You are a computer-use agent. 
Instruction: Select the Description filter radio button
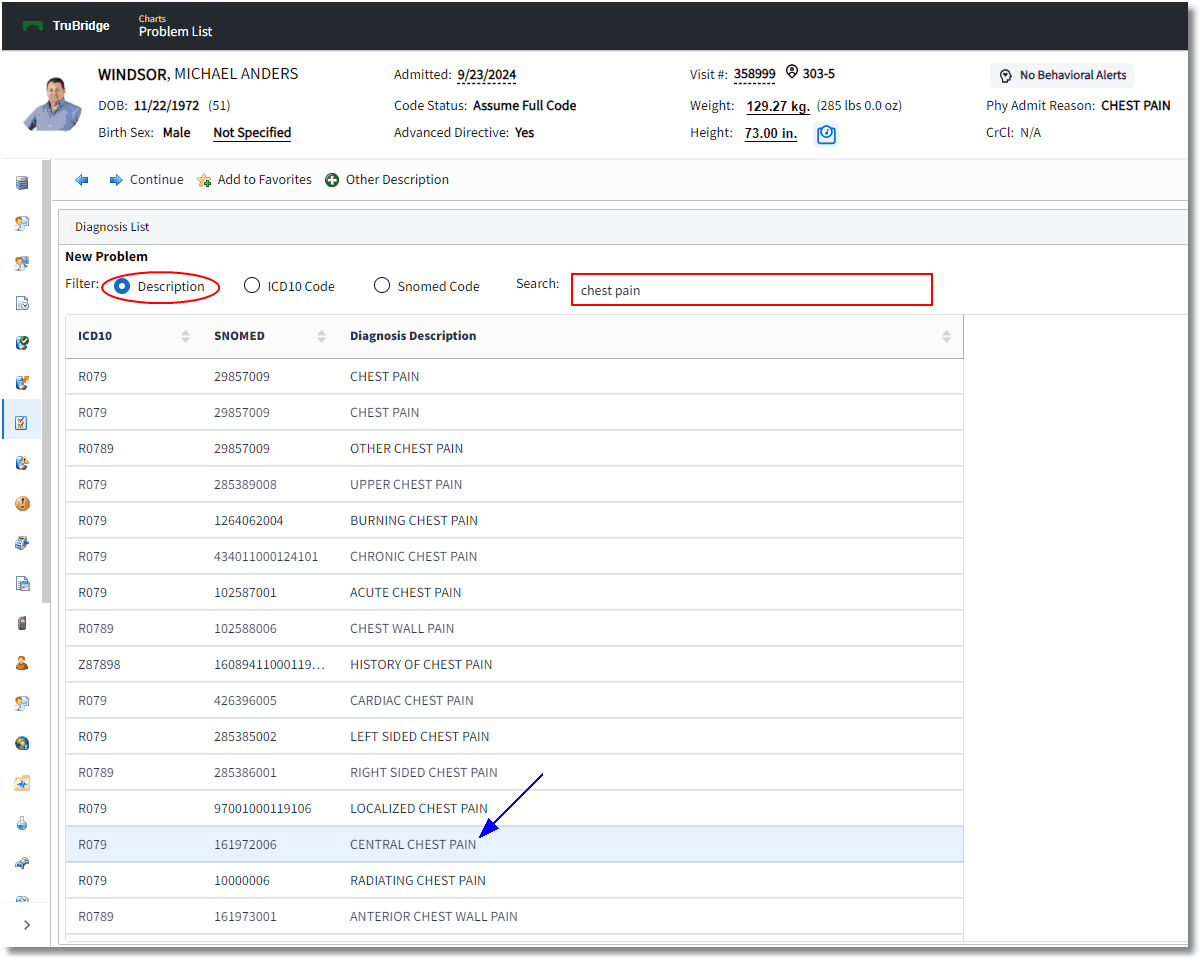[123, 286]
